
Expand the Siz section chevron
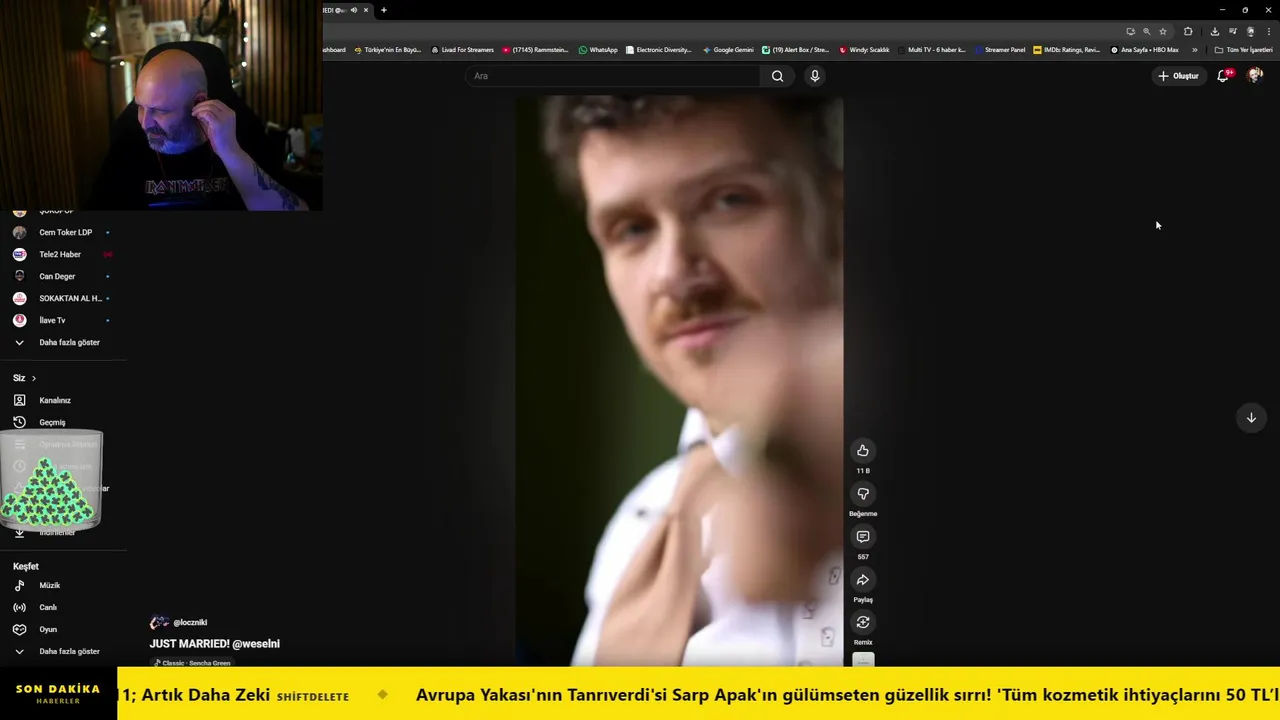[34, 378]
